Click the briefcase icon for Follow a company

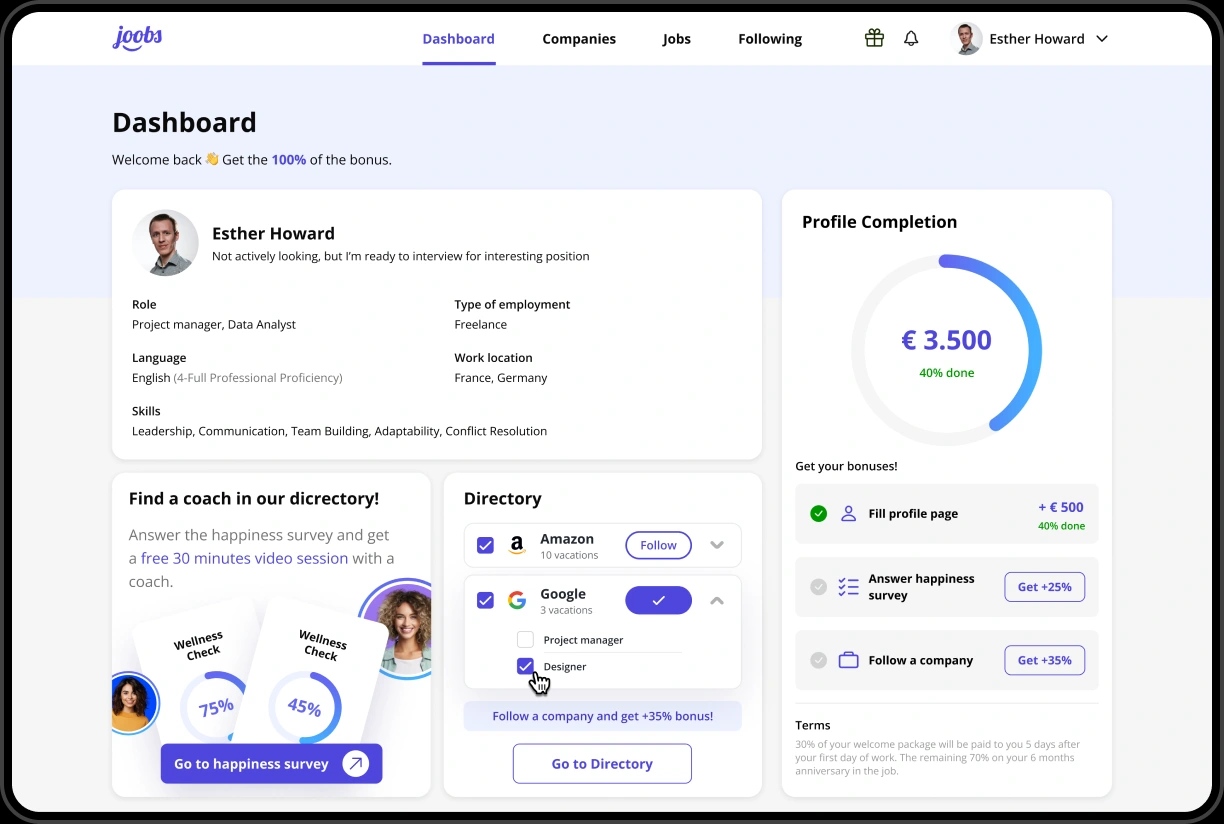(848, 660)
